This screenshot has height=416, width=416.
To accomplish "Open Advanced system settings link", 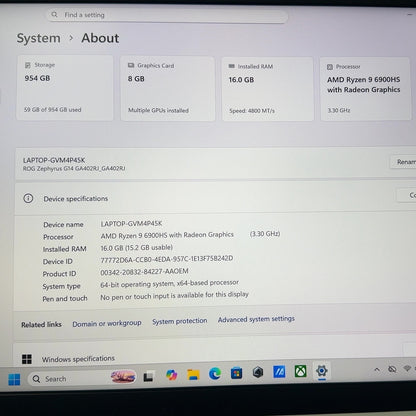I will (x=256, y=319).
